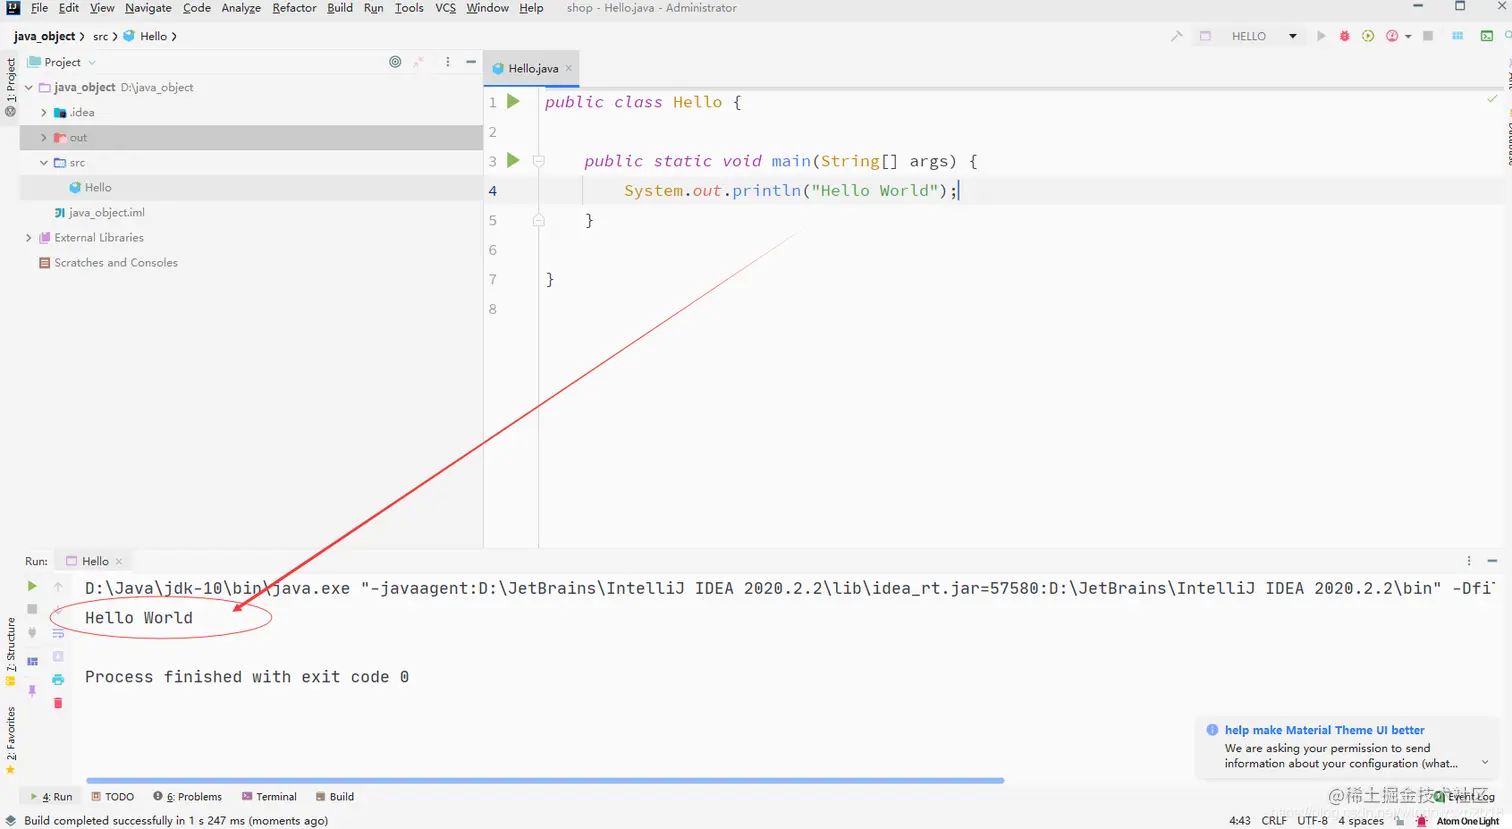Pin the Run tab with pin icon
The width and height of the screenshot is (1512, 829).
(32, 691)
